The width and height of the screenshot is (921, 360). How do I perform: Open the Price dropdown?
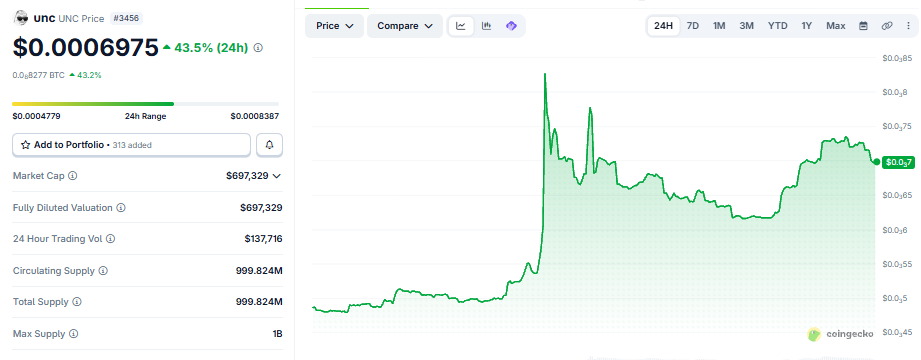[x=335, y=26]
